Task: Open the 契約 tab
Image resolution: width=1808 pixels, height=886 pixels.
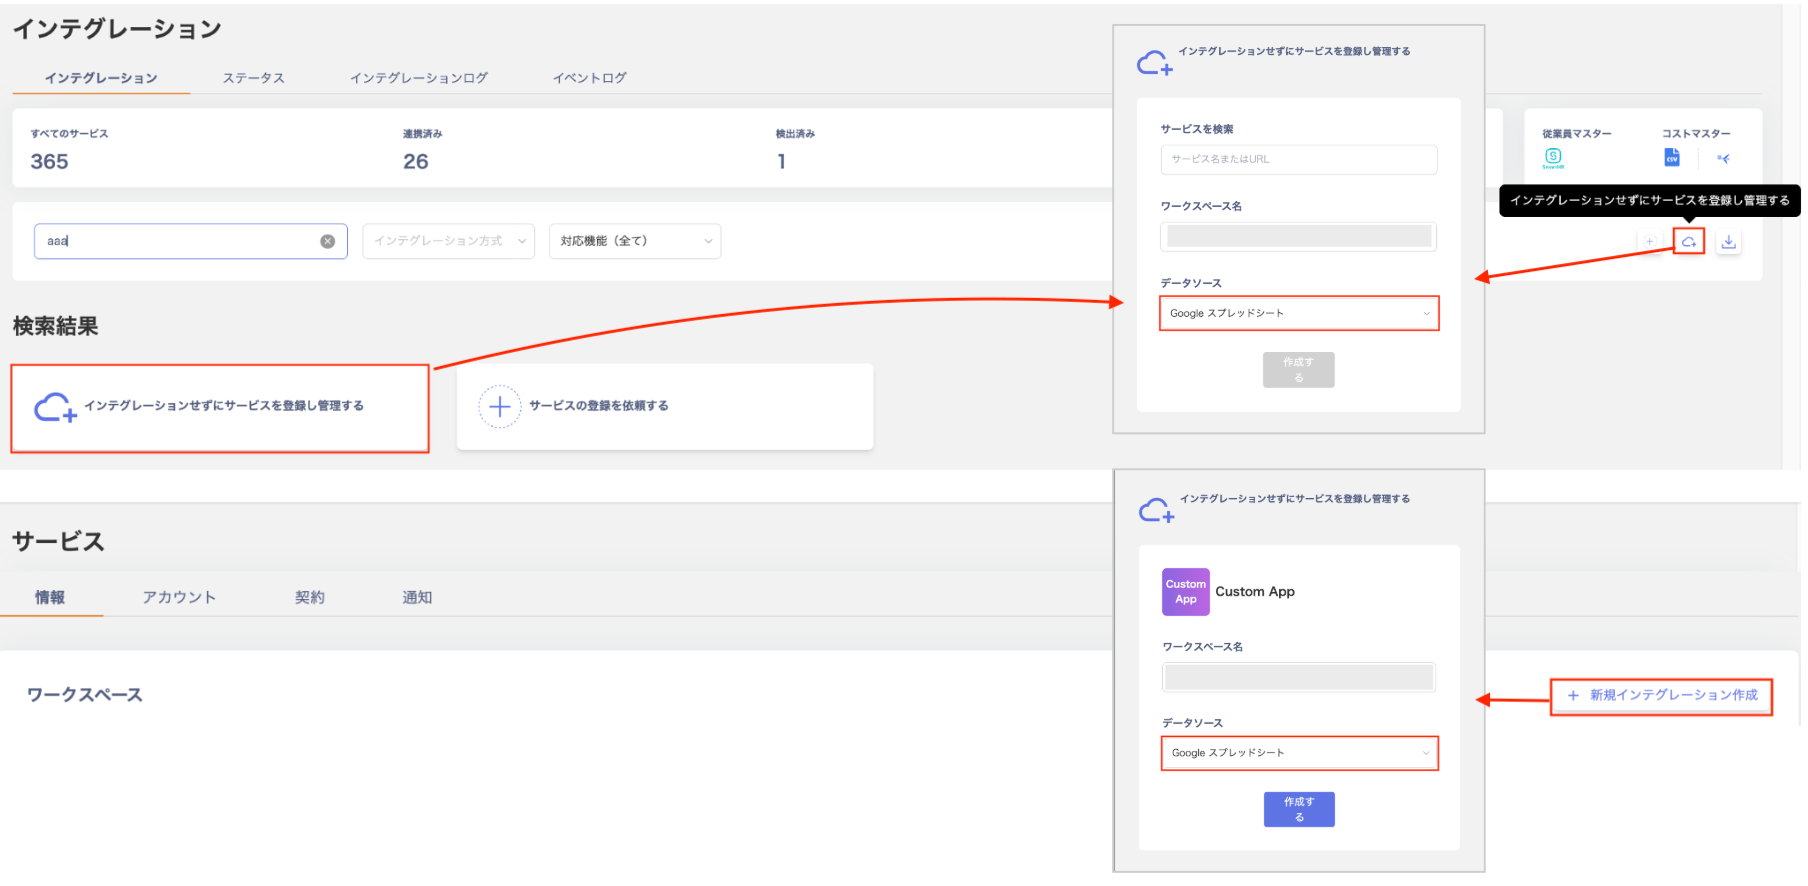Action: click(310, 597)
